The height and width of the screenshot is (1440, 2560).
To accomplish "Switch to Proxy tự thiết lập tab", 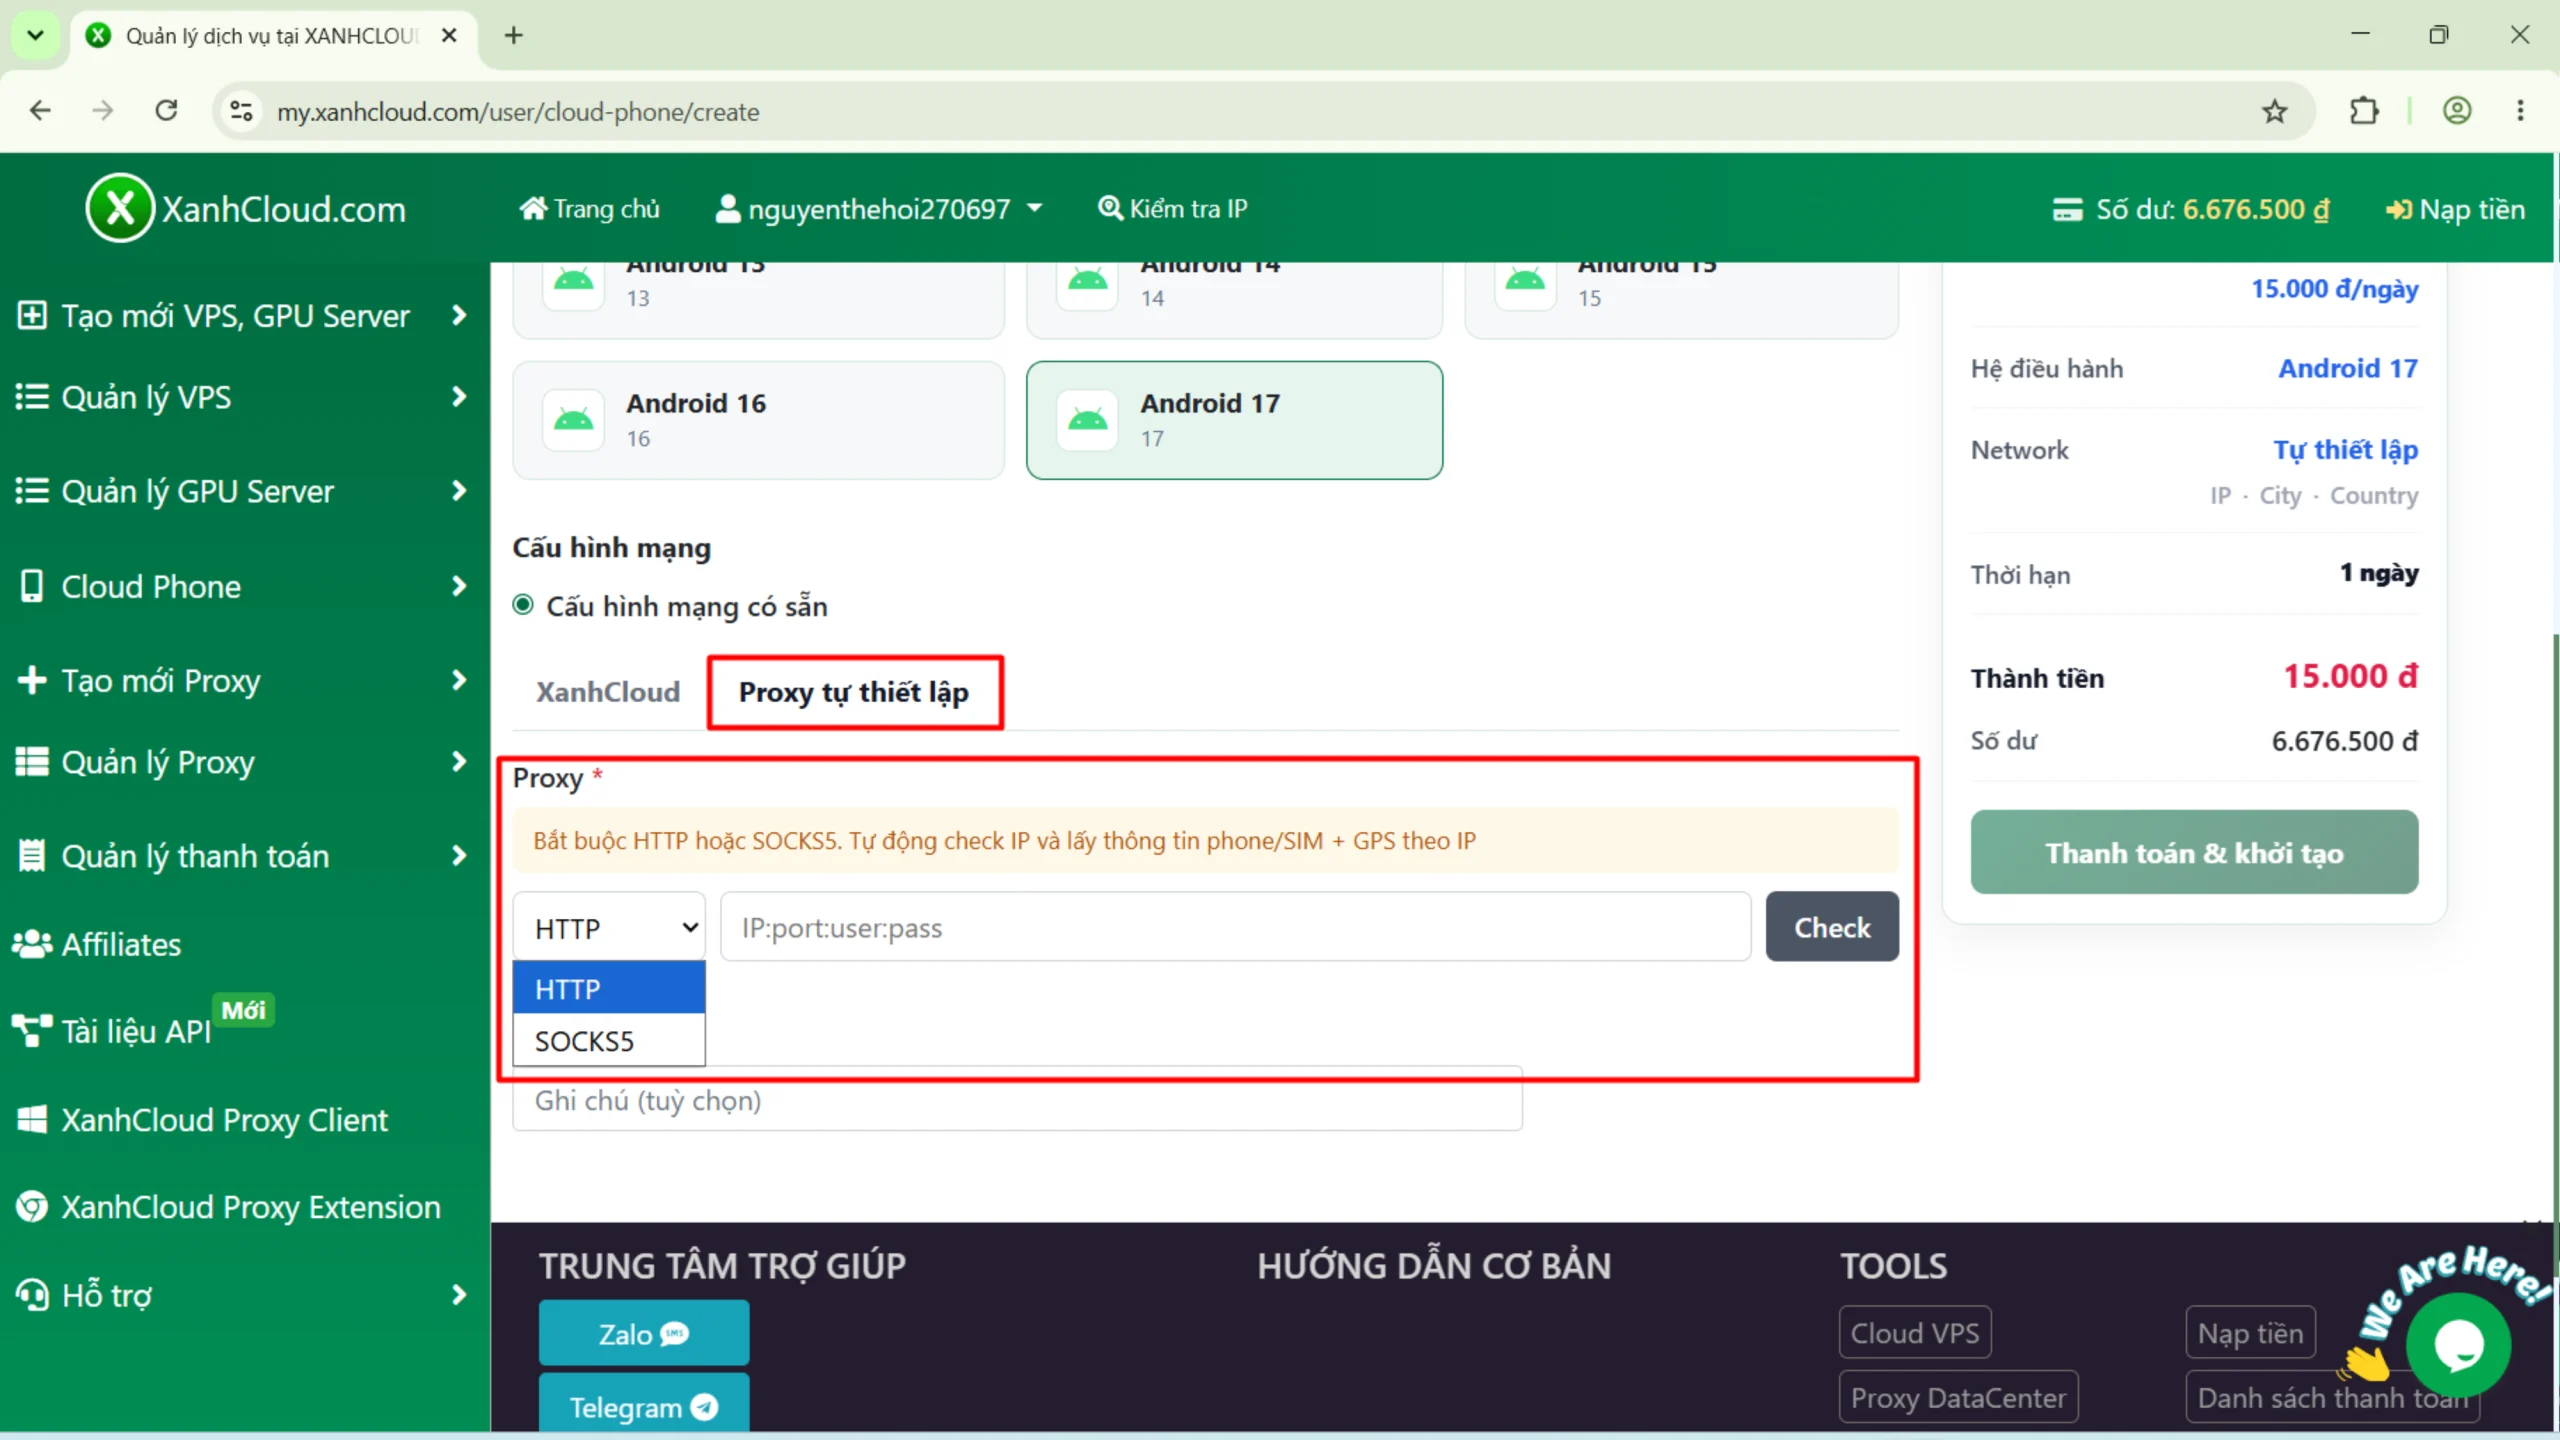I will click(x=854, y=692).
